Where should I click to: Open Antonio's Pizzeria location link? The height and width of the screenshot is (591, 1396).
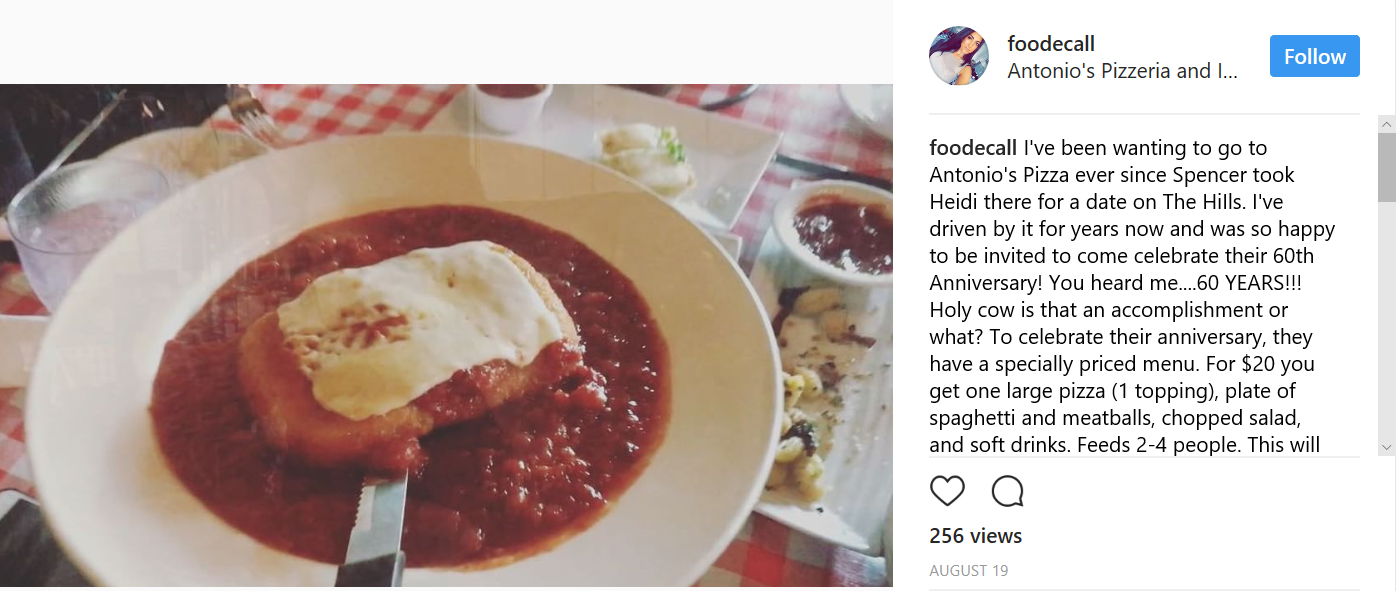click(1122, 71)
